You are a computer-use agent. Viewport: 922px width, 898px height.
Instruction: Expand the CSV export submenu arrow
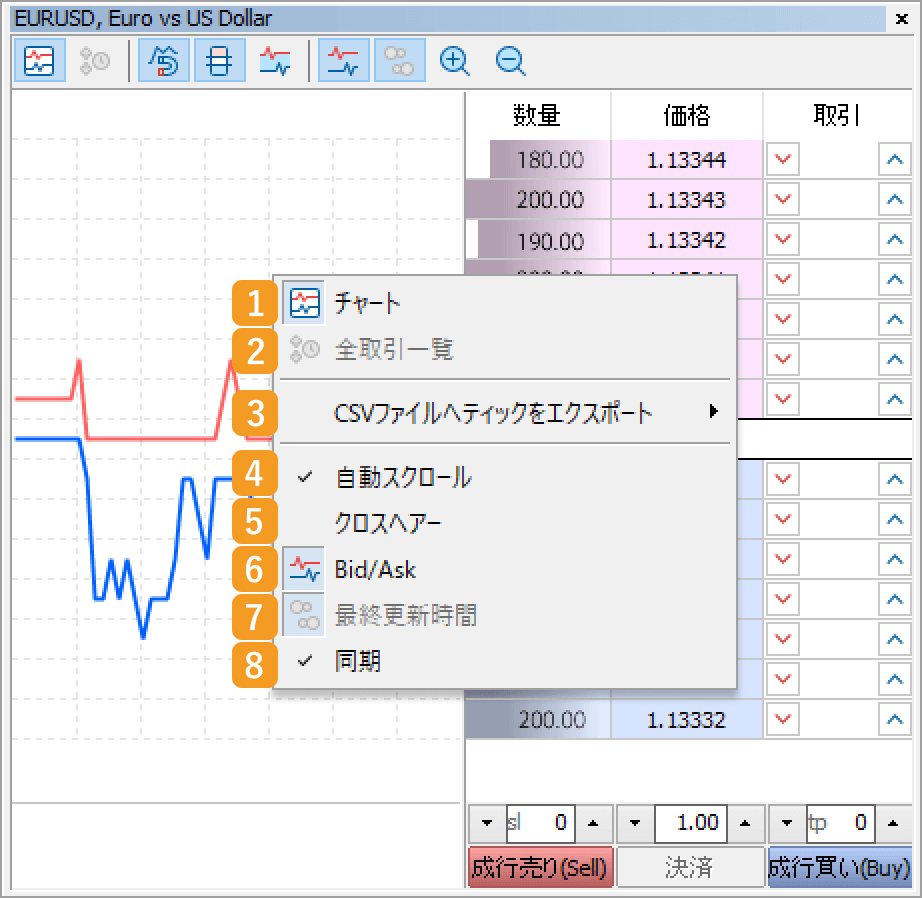coord(713,411)
